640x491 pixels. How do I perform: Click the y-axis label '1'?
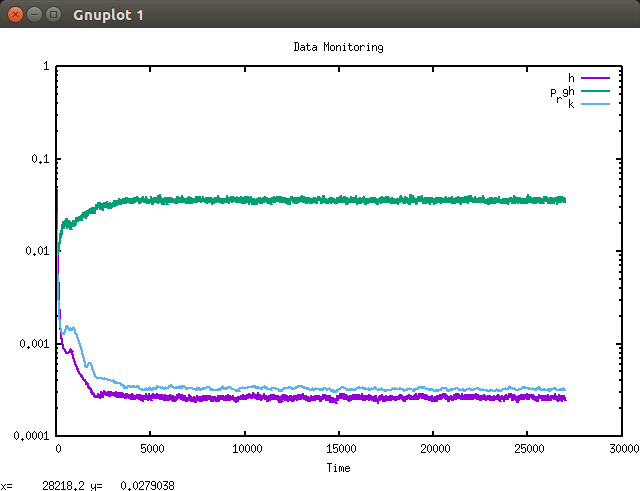pyautogui.click(x=46, y=66)
